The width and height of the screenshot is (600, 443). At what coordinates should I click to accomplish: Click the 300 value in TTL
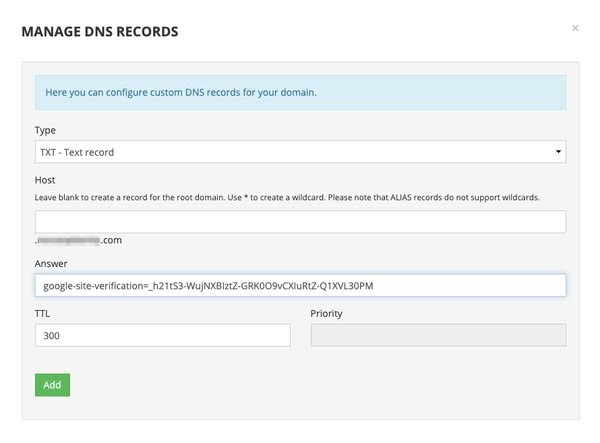click(53, 335)
